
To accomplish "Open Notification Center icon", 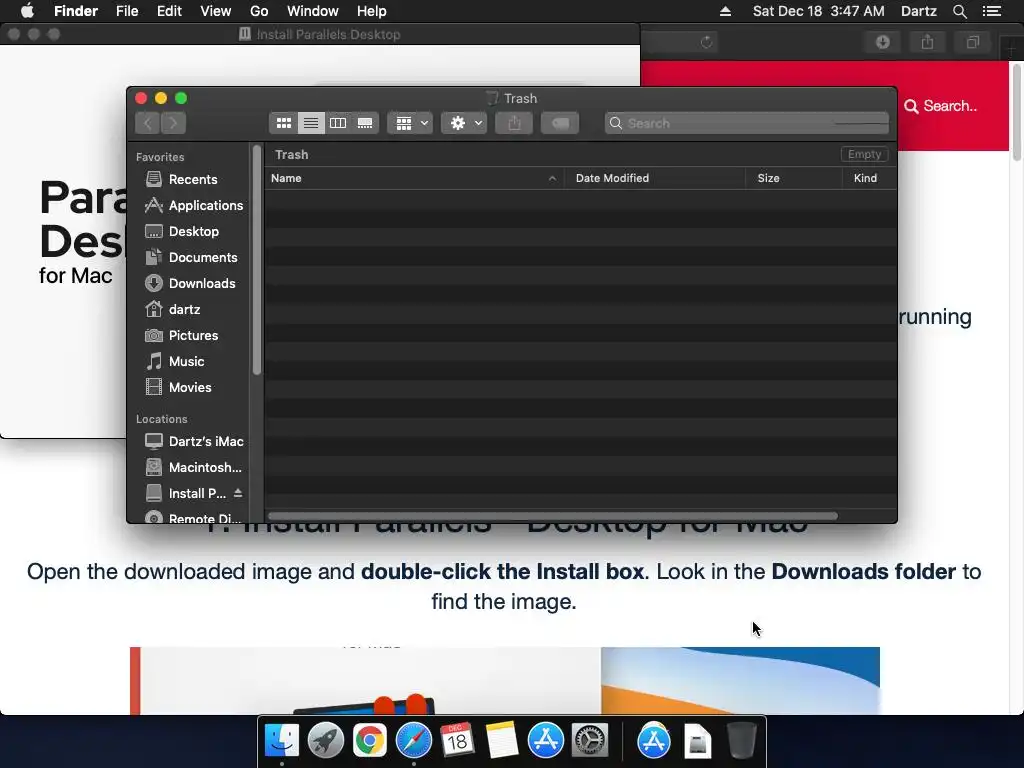I will [992, 11].
